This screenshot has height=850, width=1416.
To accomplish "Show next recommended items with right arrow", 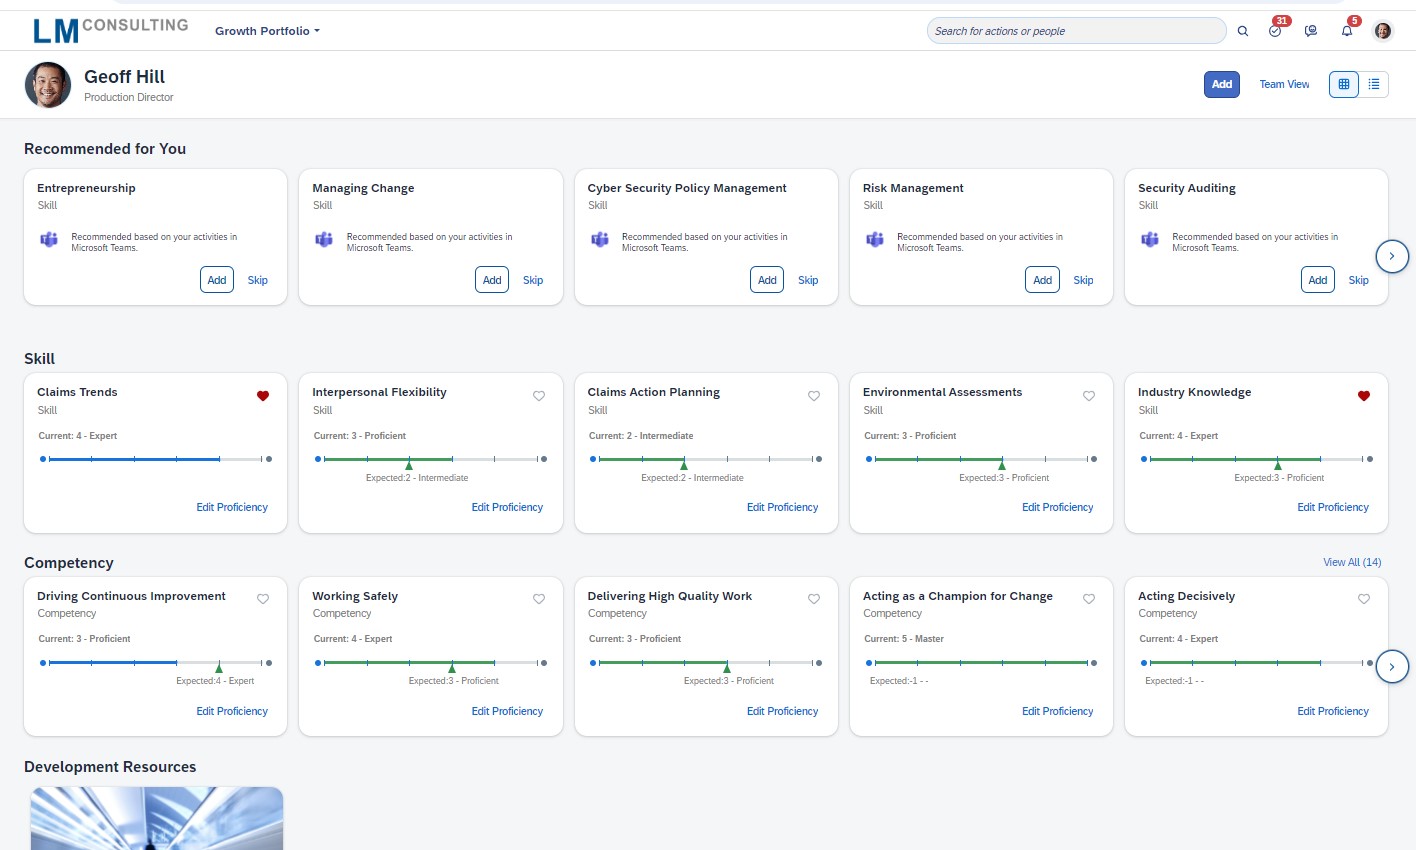I will pyautogui.click(x=1392, y=256).
